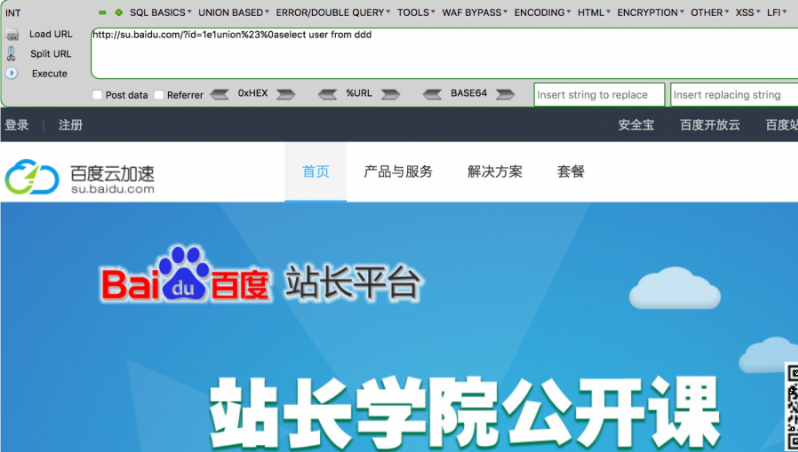Click the 安全宝 link
The width and height of the screenshot is (798, 452).
pyautogui.click(x=636, y=125)
